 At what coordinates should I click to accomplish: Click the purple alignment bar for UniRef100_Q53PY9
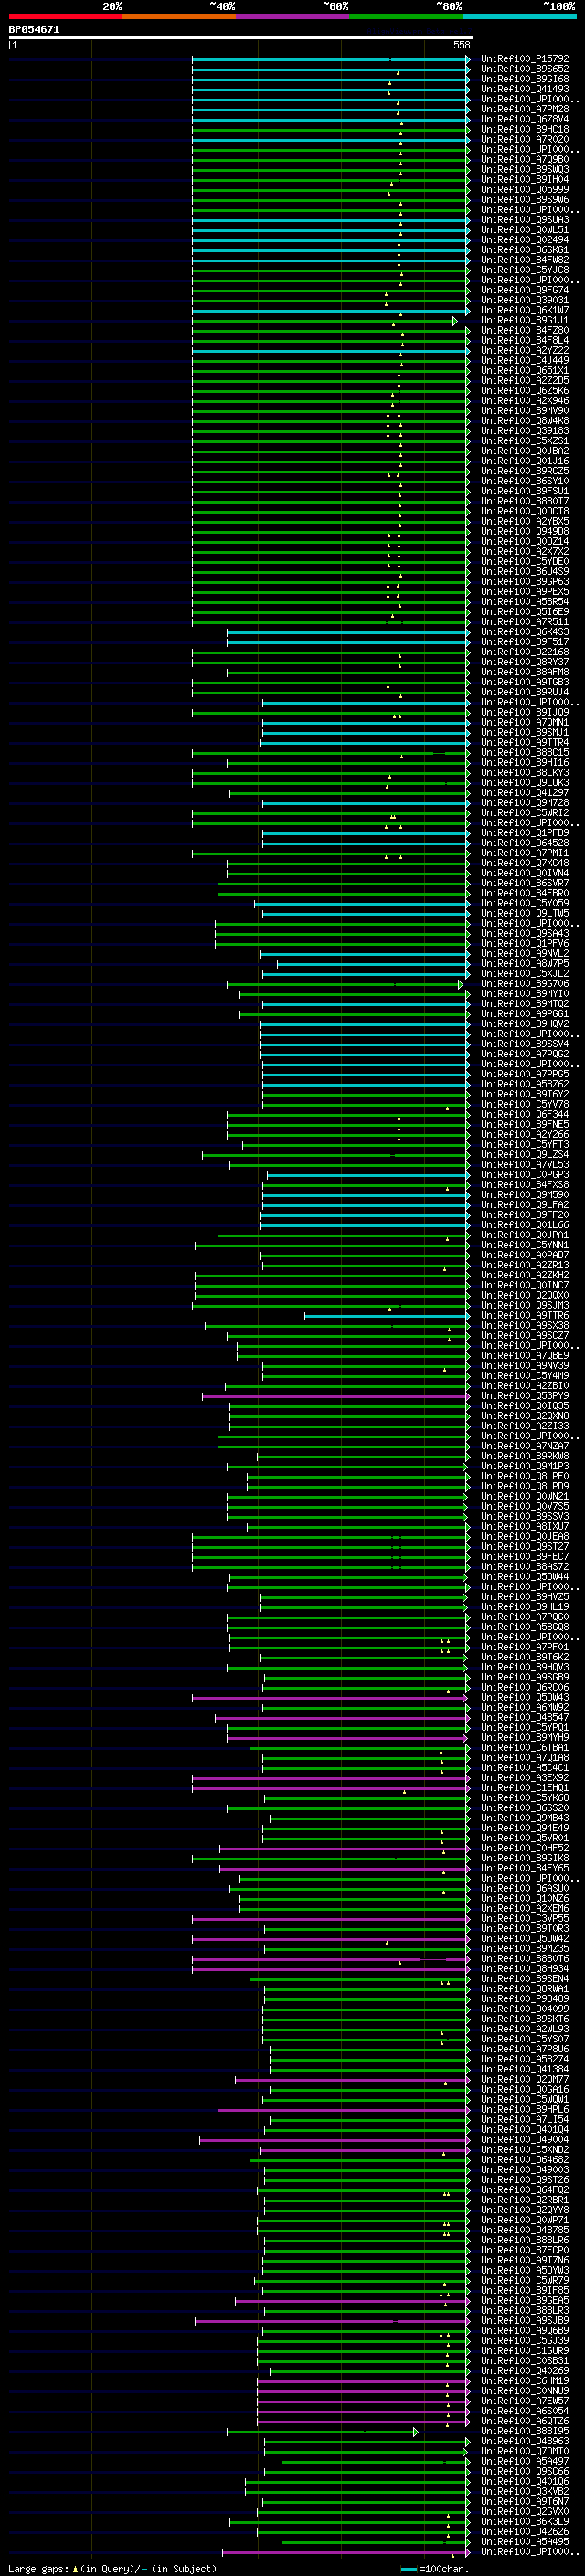click(x=335, y=1396)
